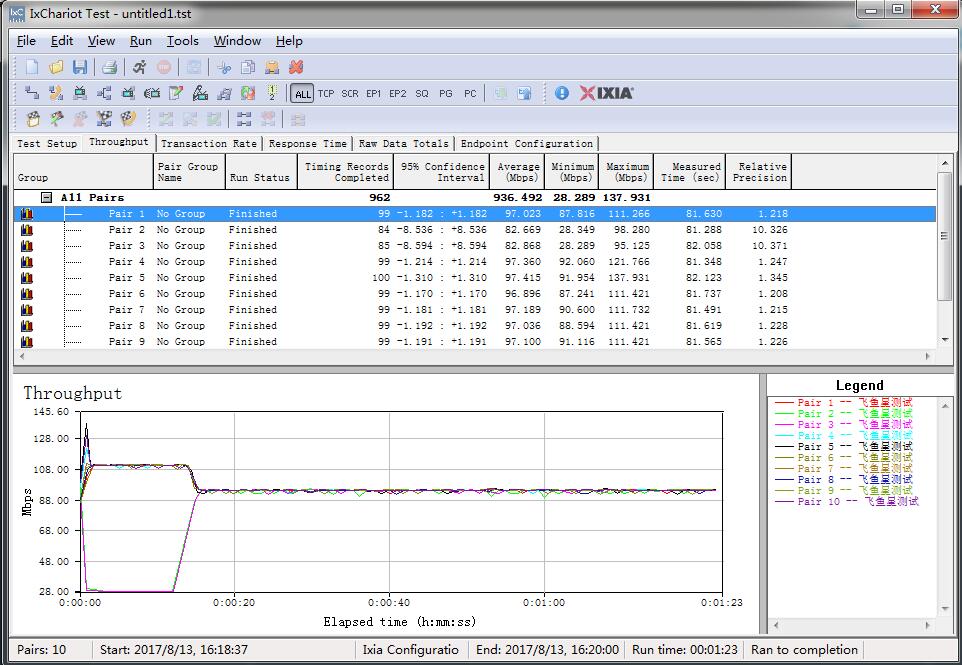
Task: Click the Run Status column header
Action: [259, 177]
